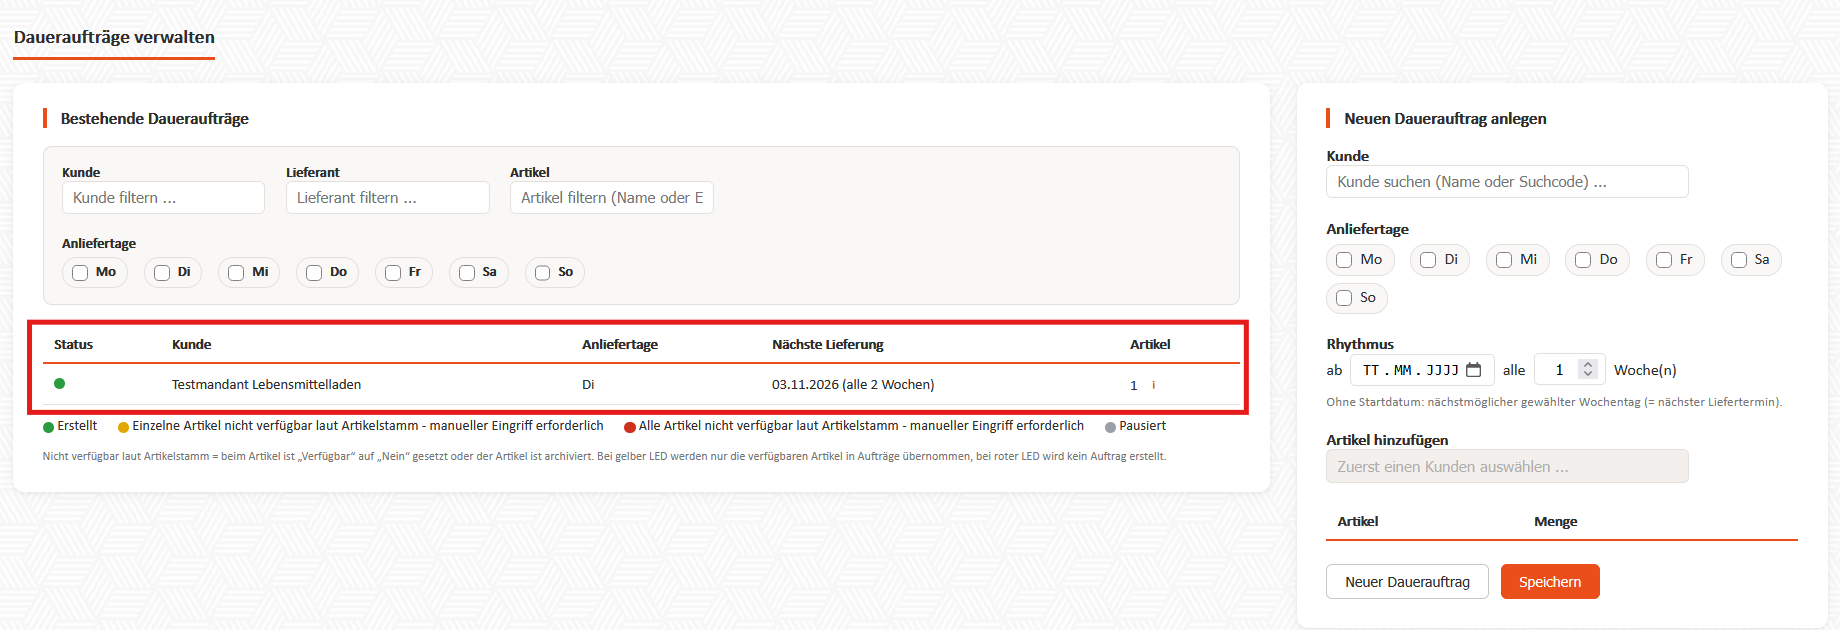Tick the Sa checkbox in the Bestehende Daueraufträge filter
The width and height of the screenshot is (1840, 630).
[467, 273]
